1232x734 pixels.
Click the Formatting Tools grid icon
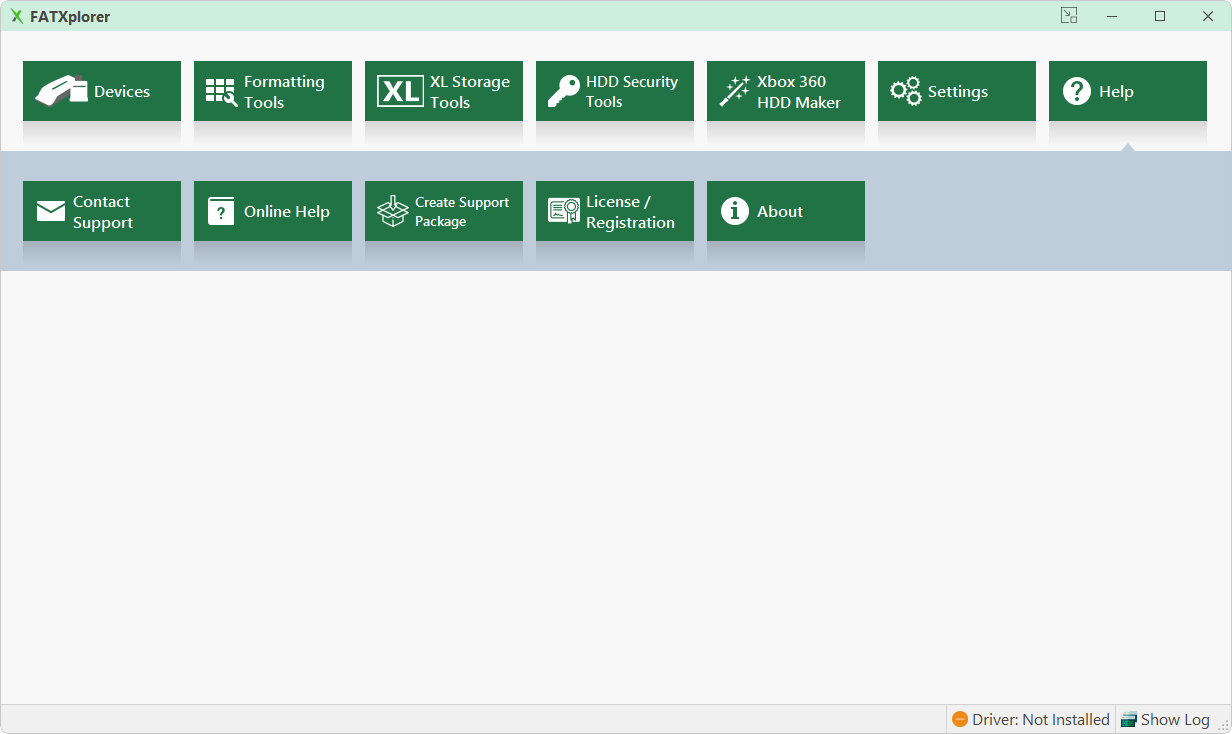click(221, 92)
